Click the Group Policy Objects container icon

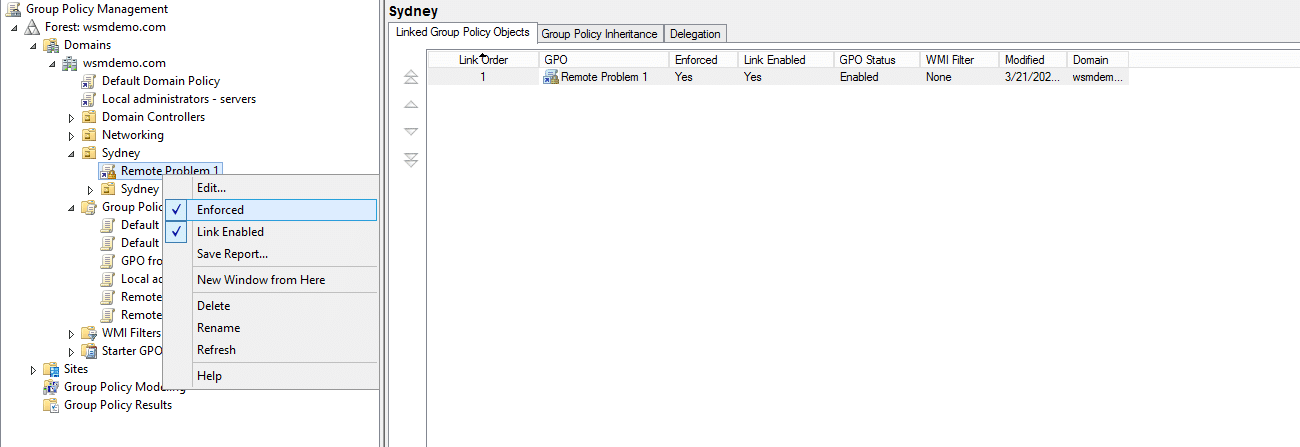coord(89,207)
